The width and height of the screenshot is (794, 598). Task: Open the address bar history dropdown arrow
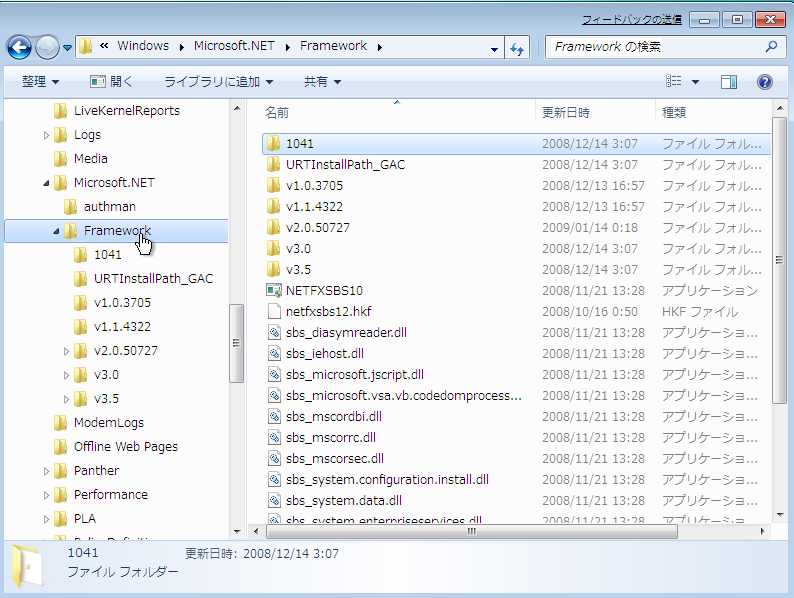(x=494, y=49)
